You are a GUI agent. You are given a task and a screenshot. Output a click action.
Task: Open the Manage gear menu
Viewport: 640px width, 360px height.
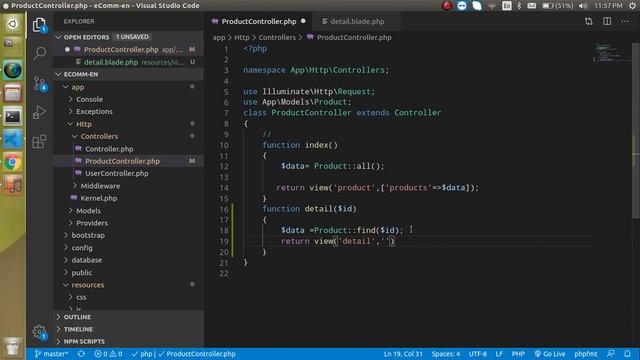point(40,332)
